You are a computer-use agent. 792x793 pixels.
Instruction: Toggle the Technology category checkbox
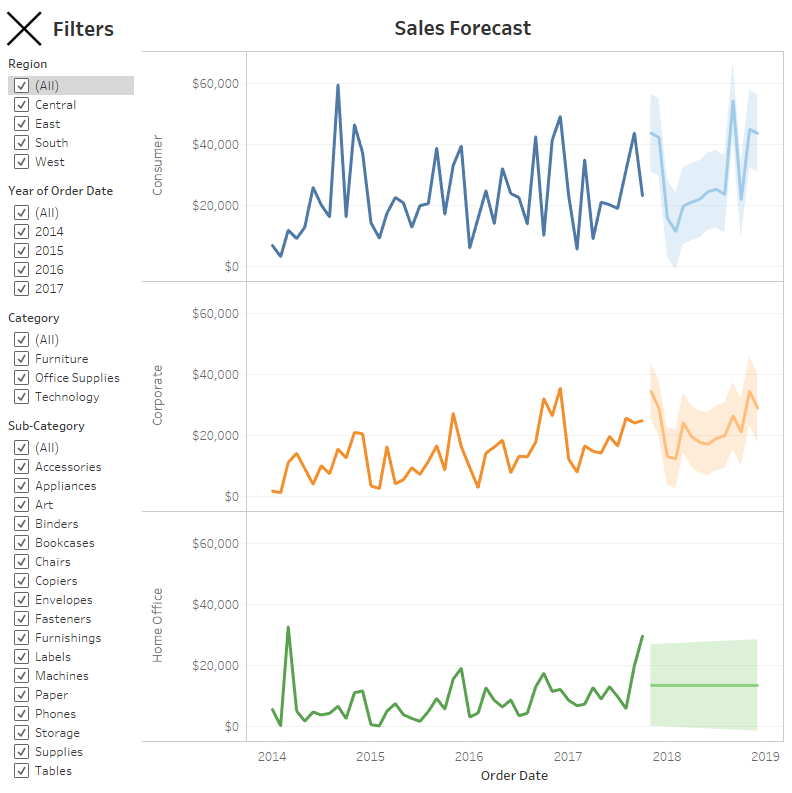(x=21, y=397)
